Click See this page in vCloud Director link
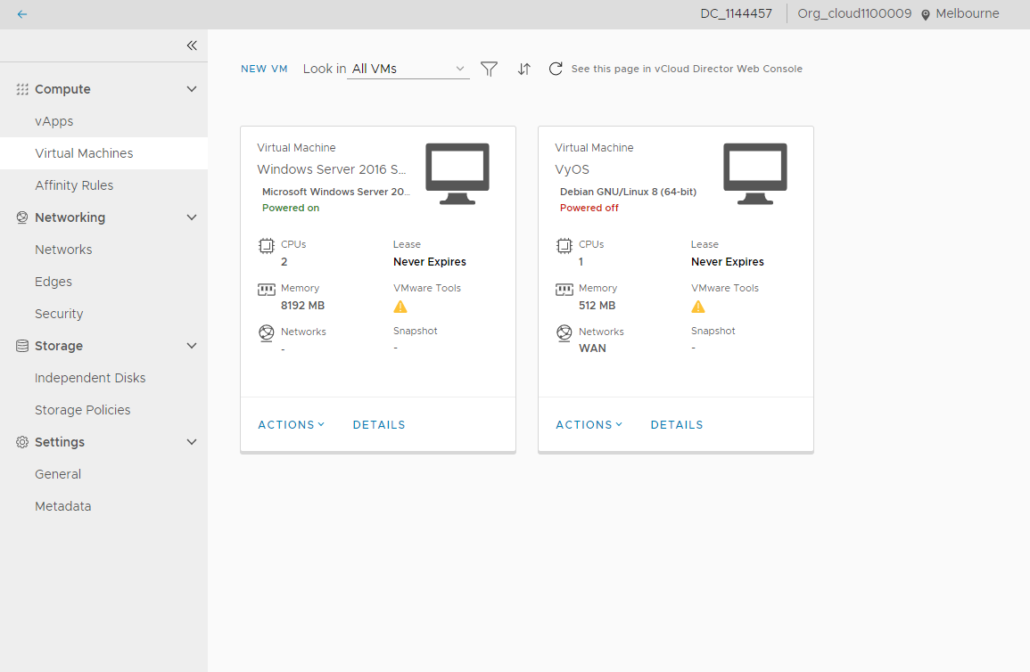 686,69
